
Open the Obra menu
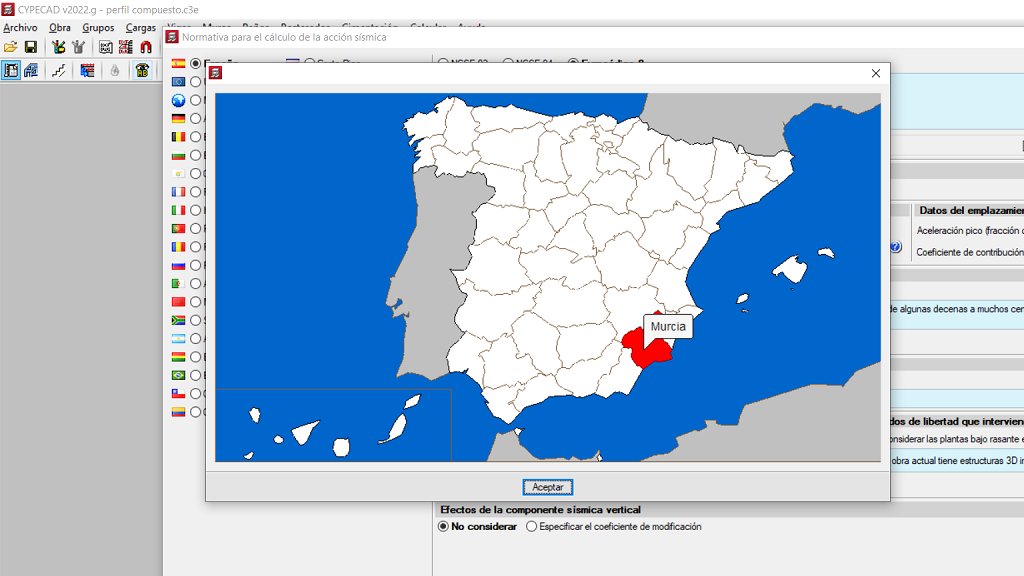click(x=60, y=28)
